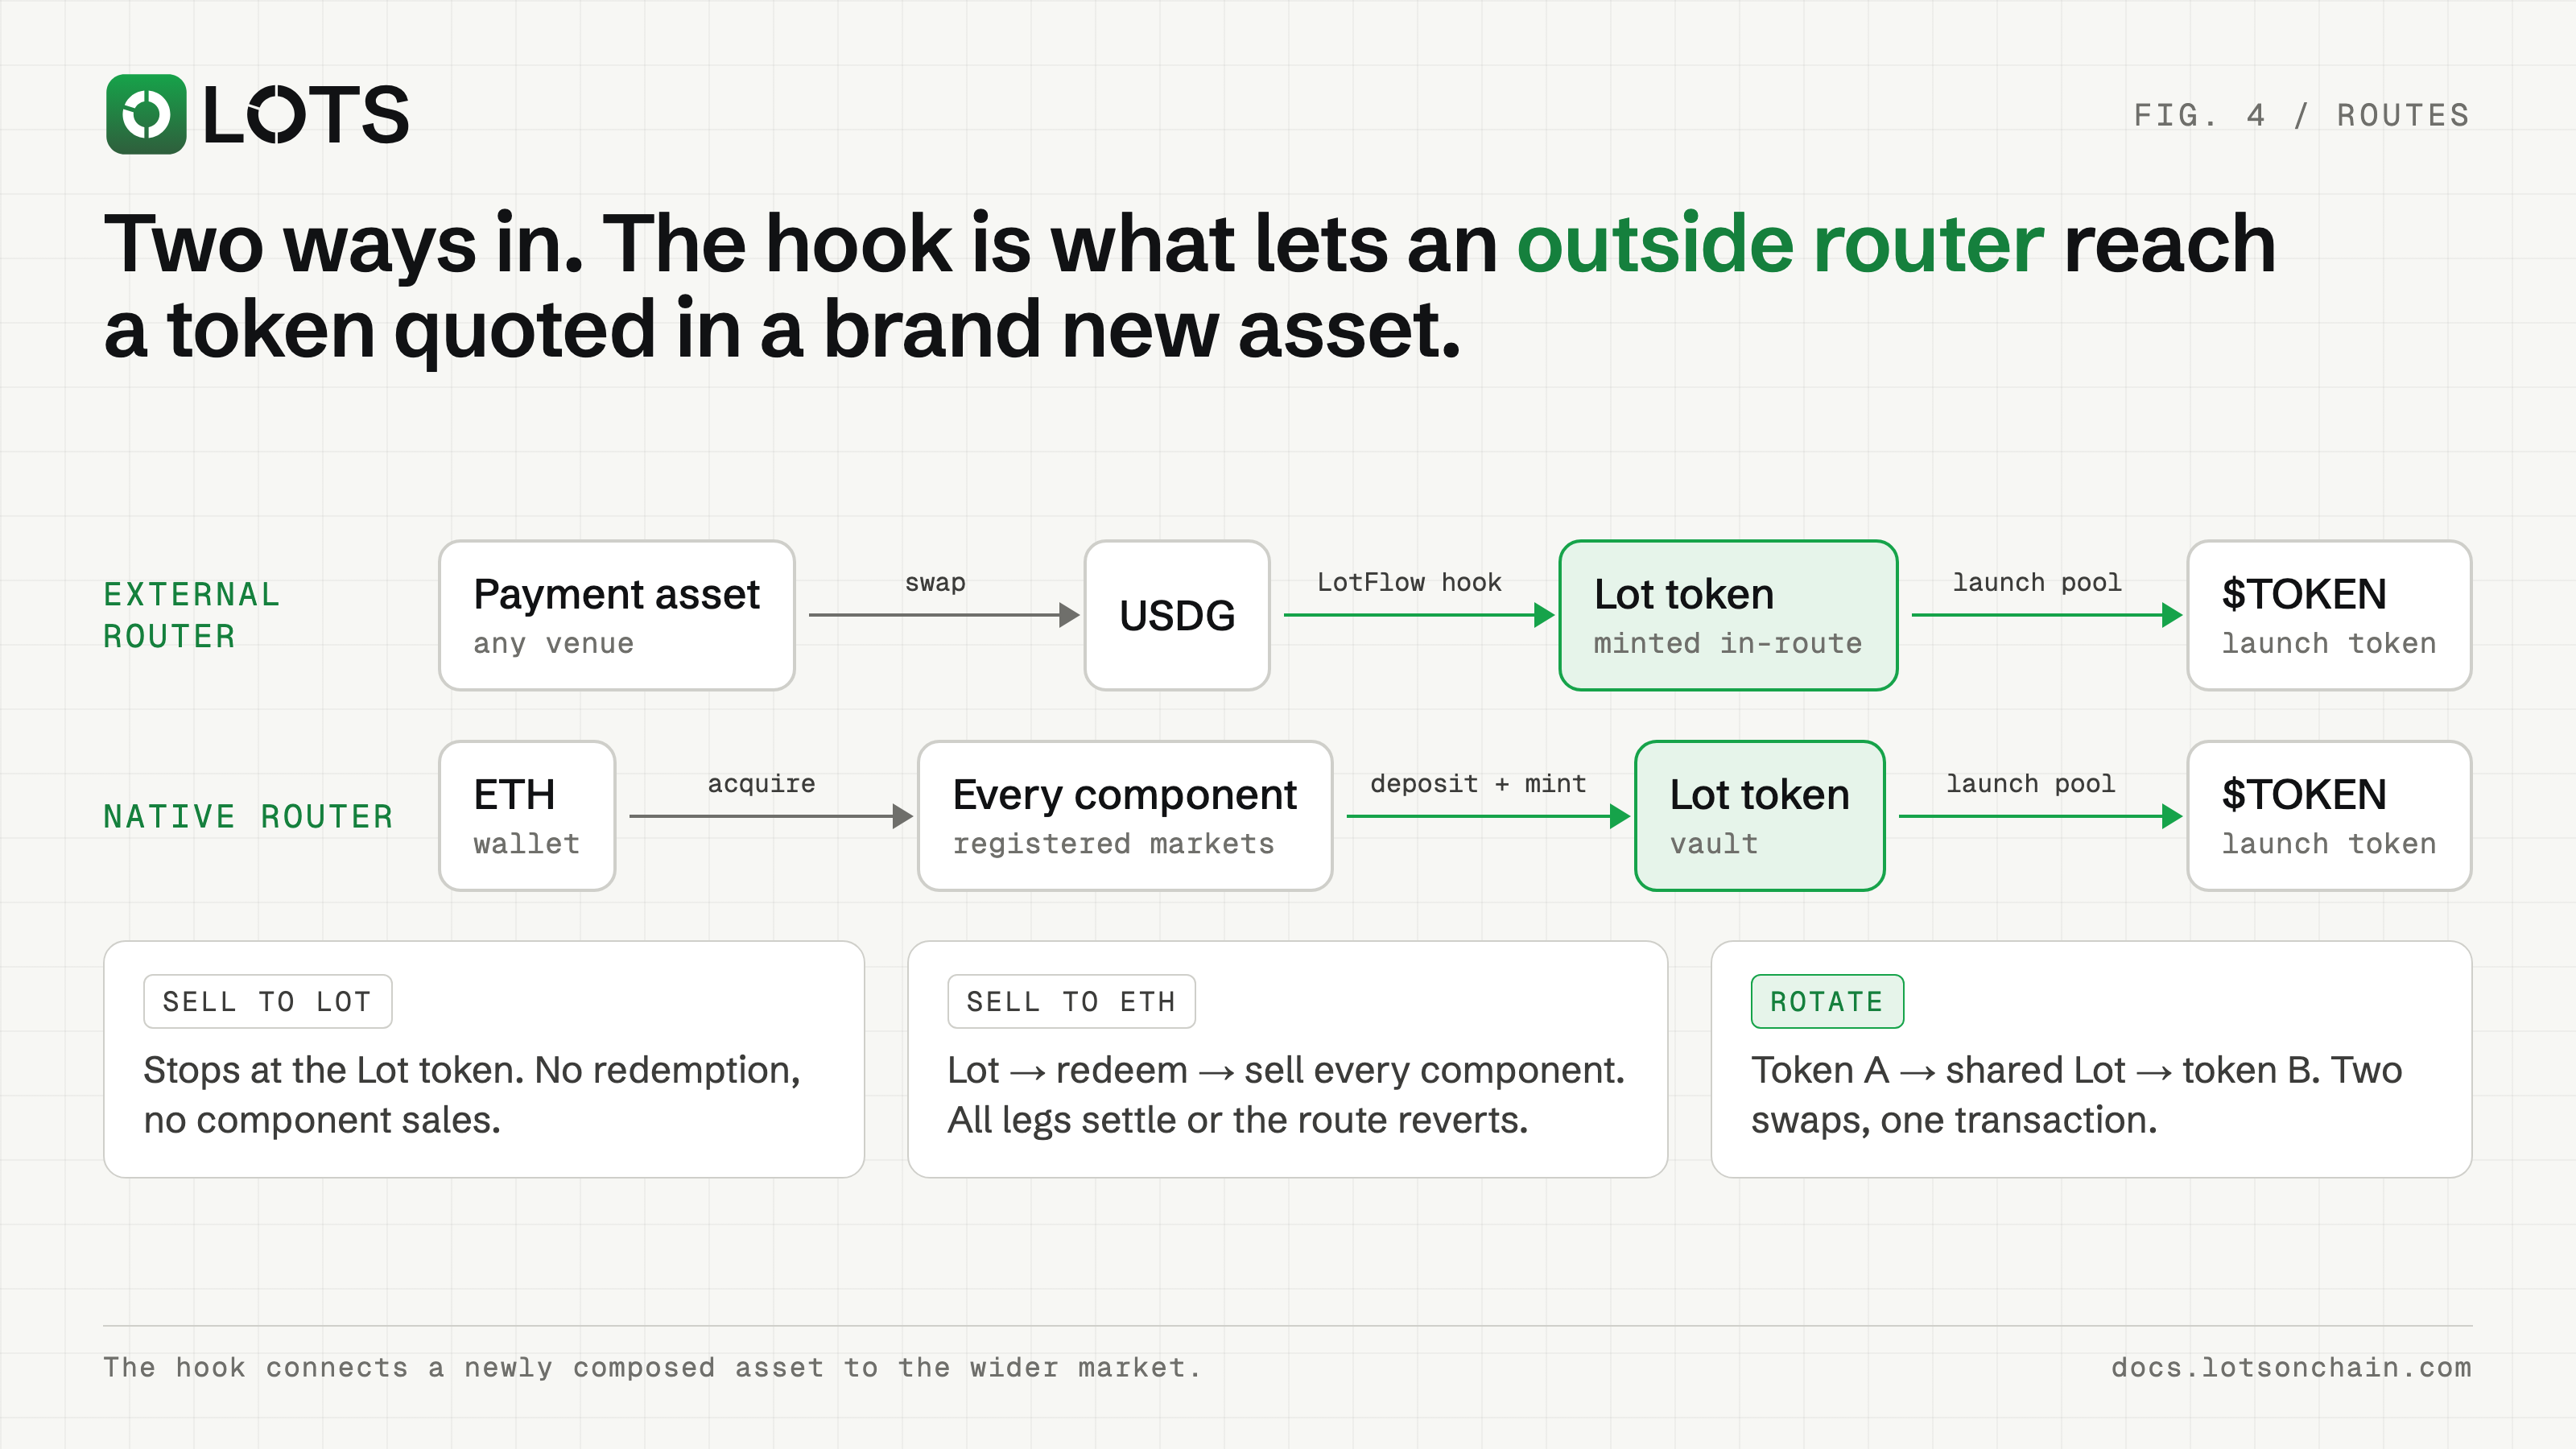Click green arrow from Every component to Lot token
2576x1449 pixels.
pyautogui.click(x=1488, y=816)
